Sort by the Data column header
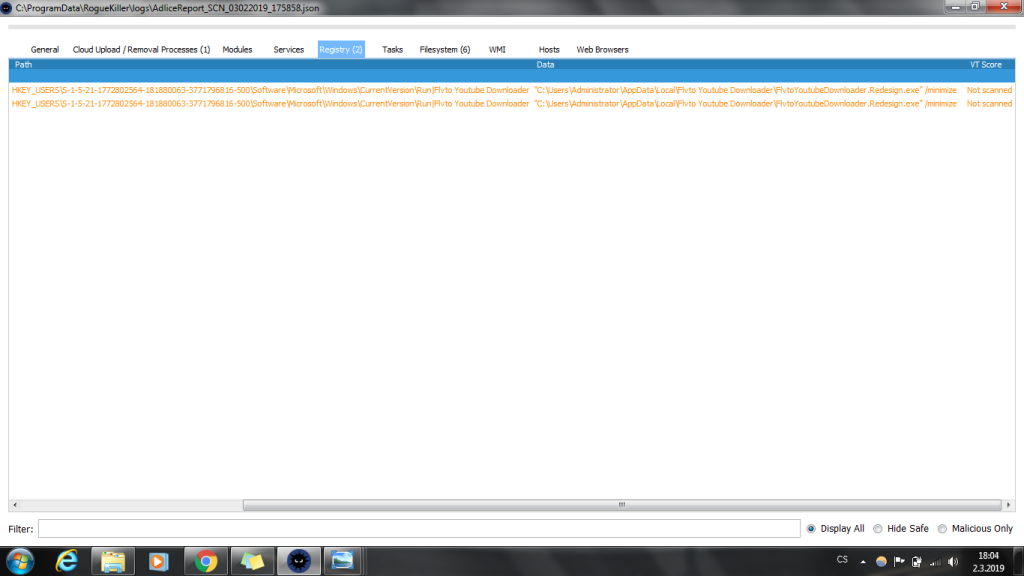Screen dimensions: 1024x576 point(545,65)
